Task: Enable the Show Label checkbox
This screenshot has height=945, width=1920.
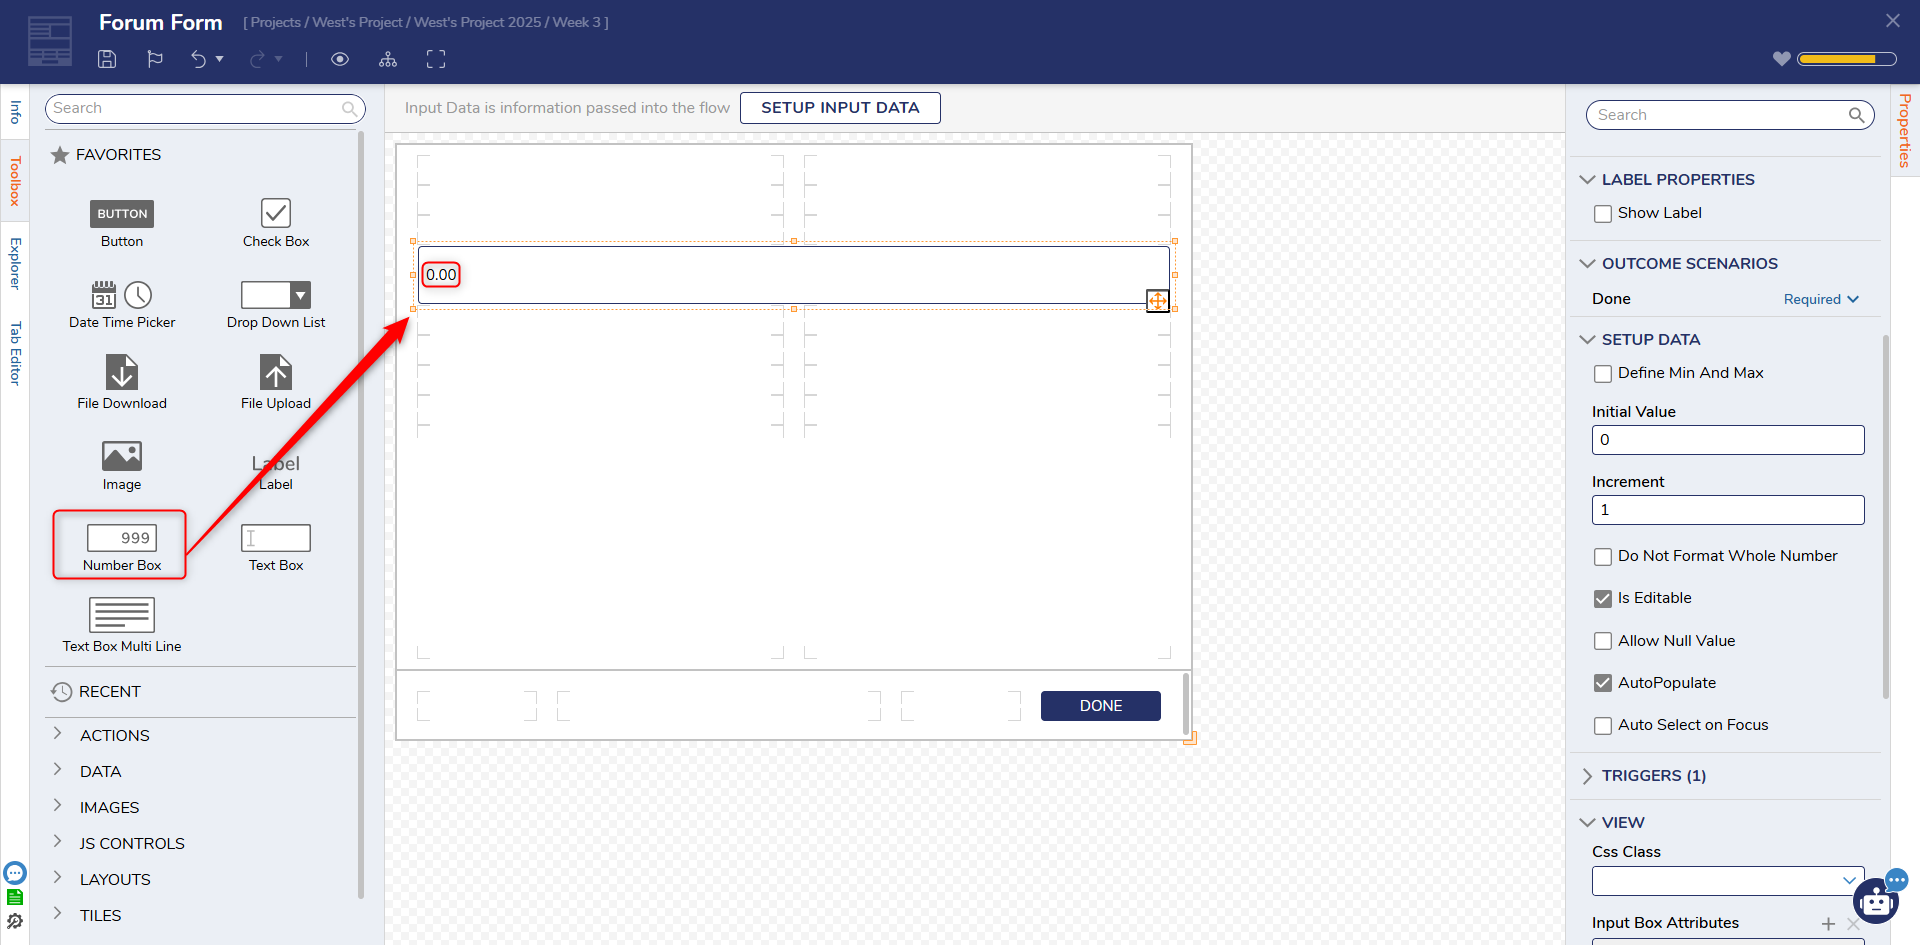Action: click(1603, 214)
